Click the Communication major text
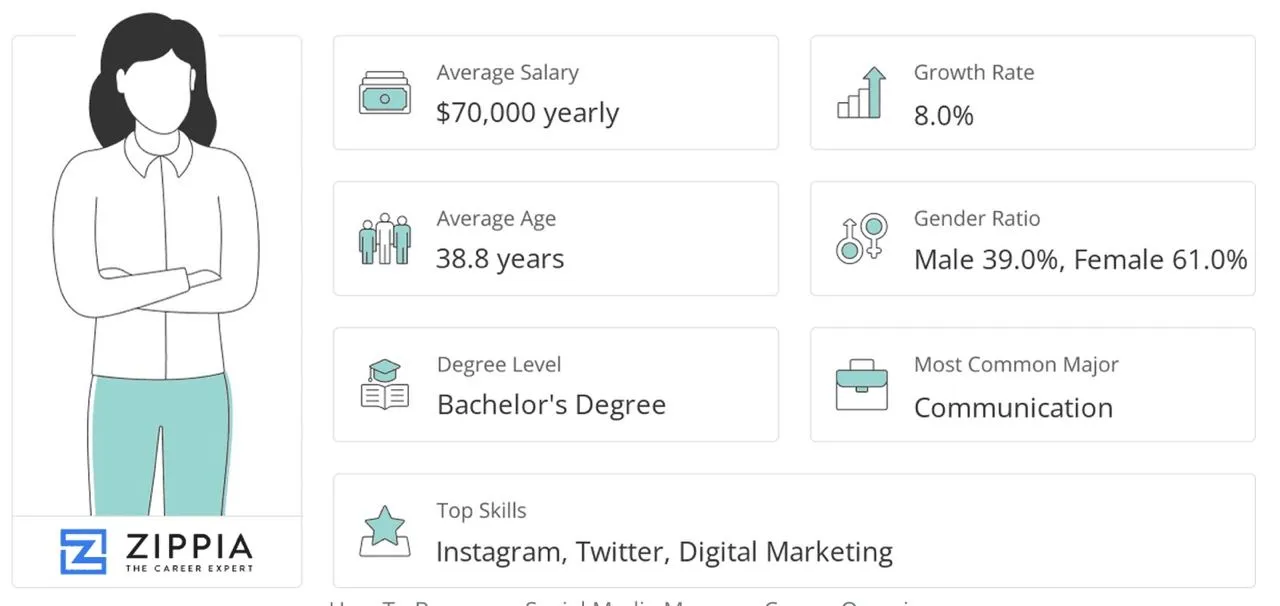1280x606 pixels. click(x=1013, y=407)
